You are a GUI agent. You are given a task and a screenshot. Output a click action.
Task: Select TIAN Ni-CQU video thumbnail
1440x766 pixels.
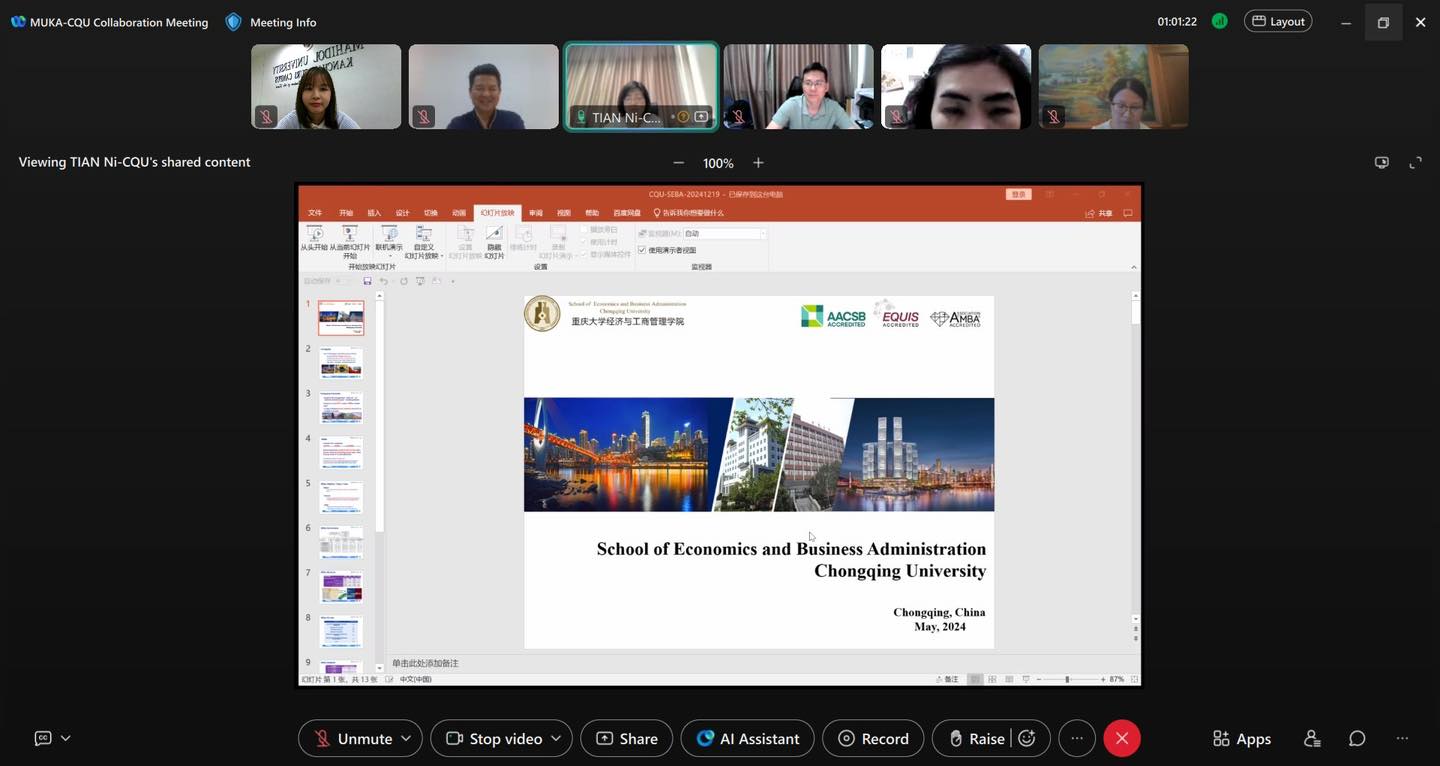coord(641,86)
